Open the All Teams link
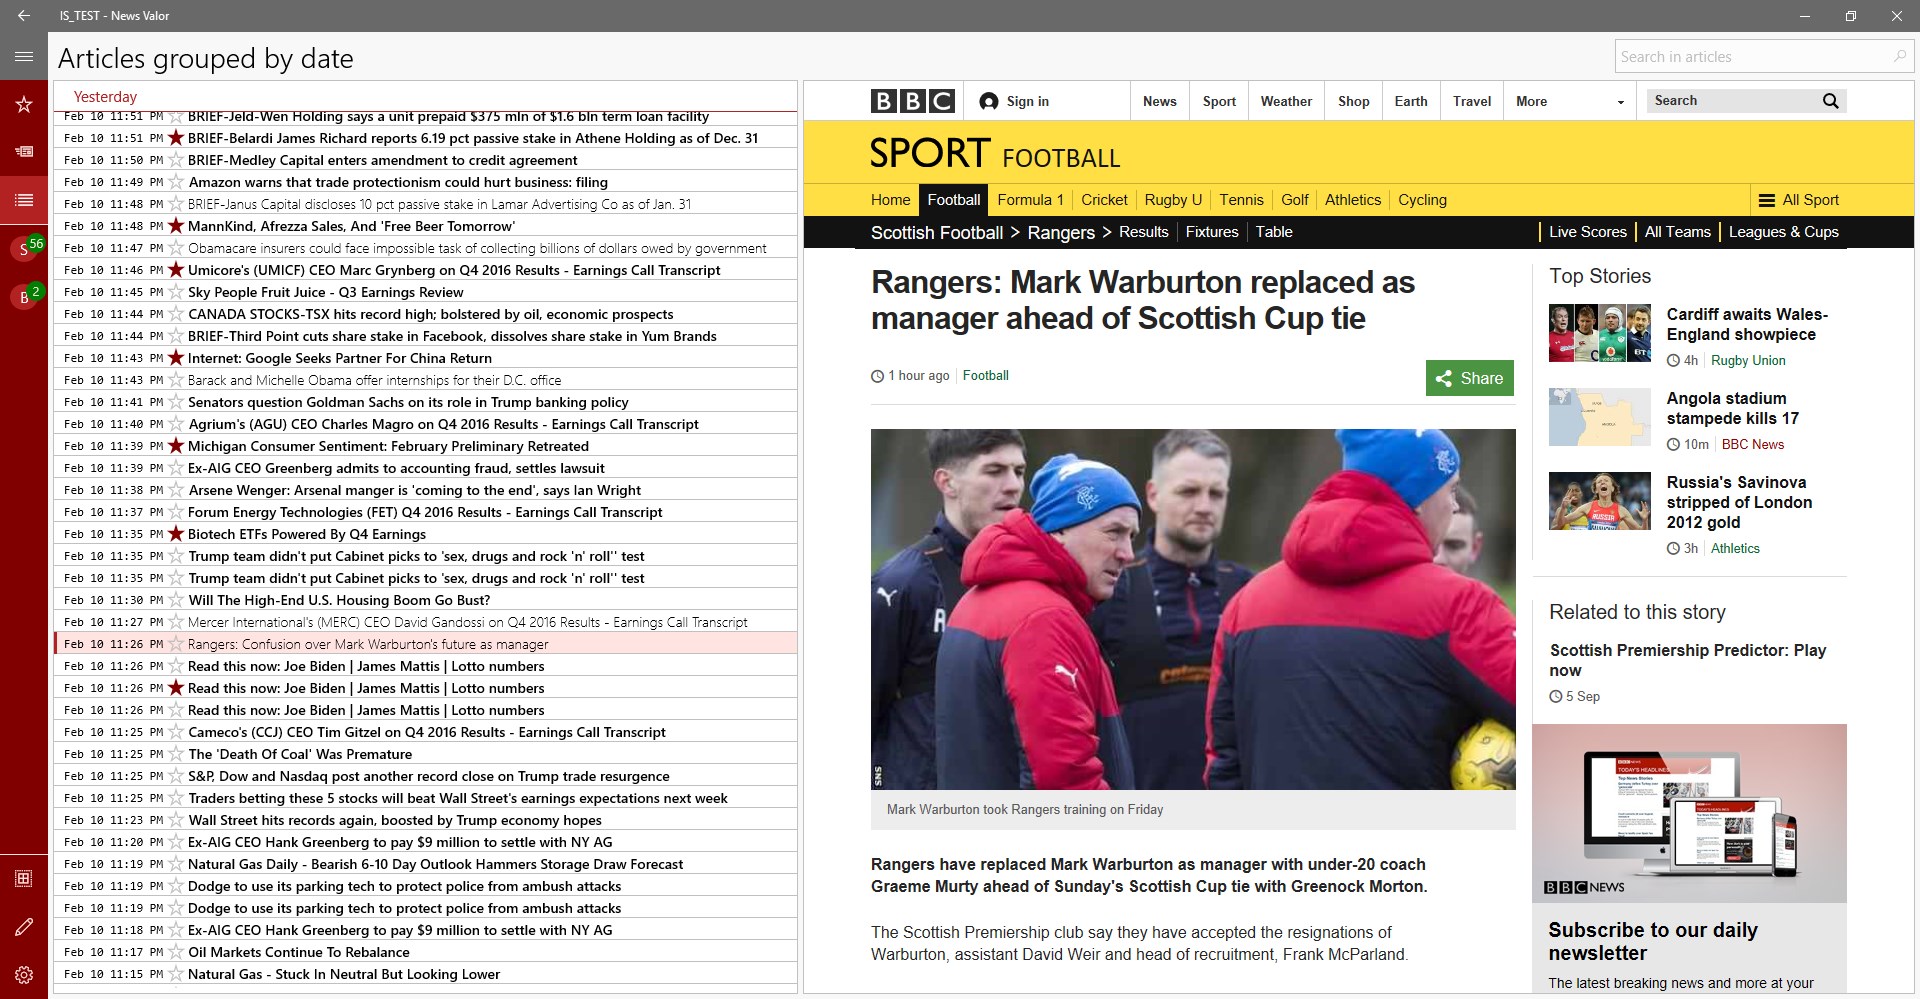This screenshot has height=999, width=1920. click(x=1677, y=232)
